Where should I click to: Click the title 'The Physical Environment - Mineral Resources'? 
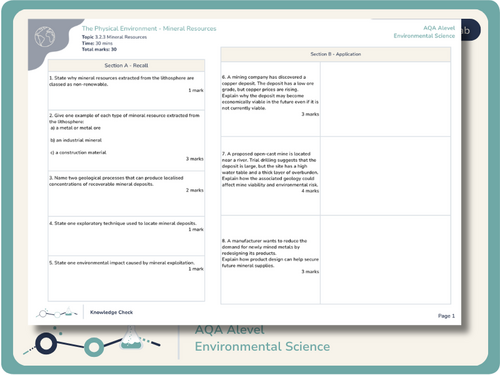149,29
